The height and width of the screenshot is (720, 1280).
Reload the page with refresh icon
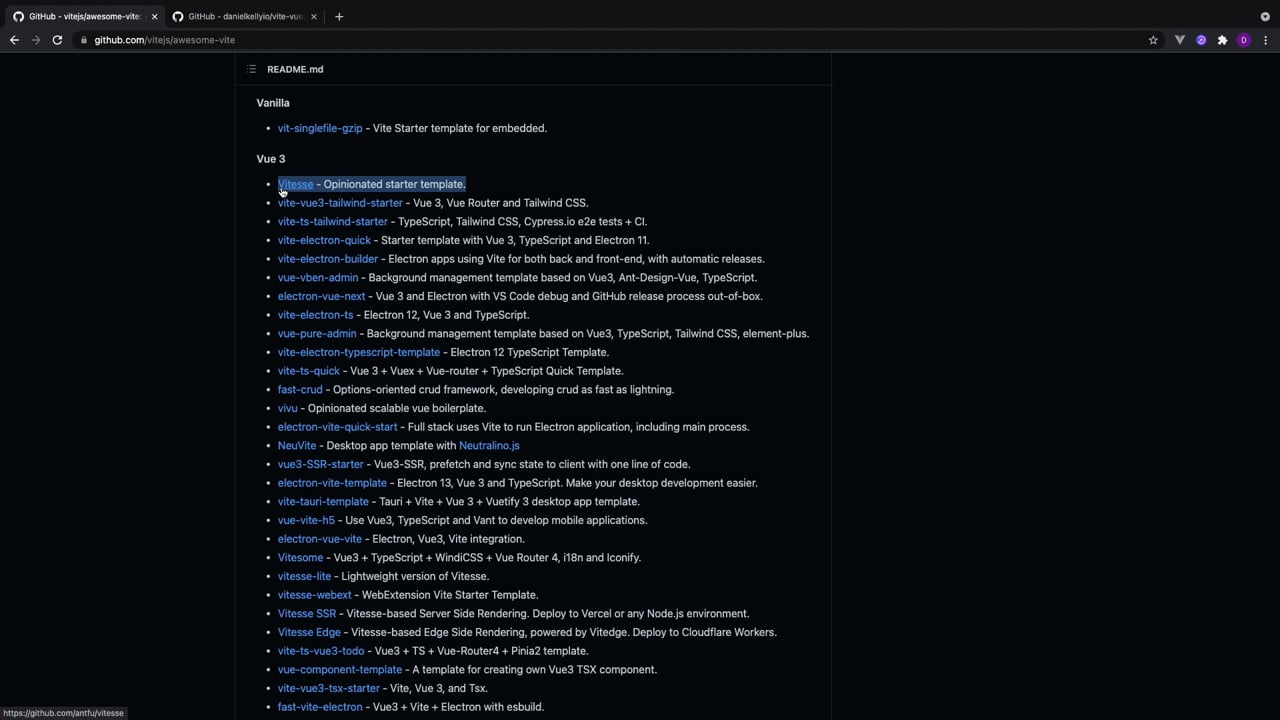[x=57, y=40]
